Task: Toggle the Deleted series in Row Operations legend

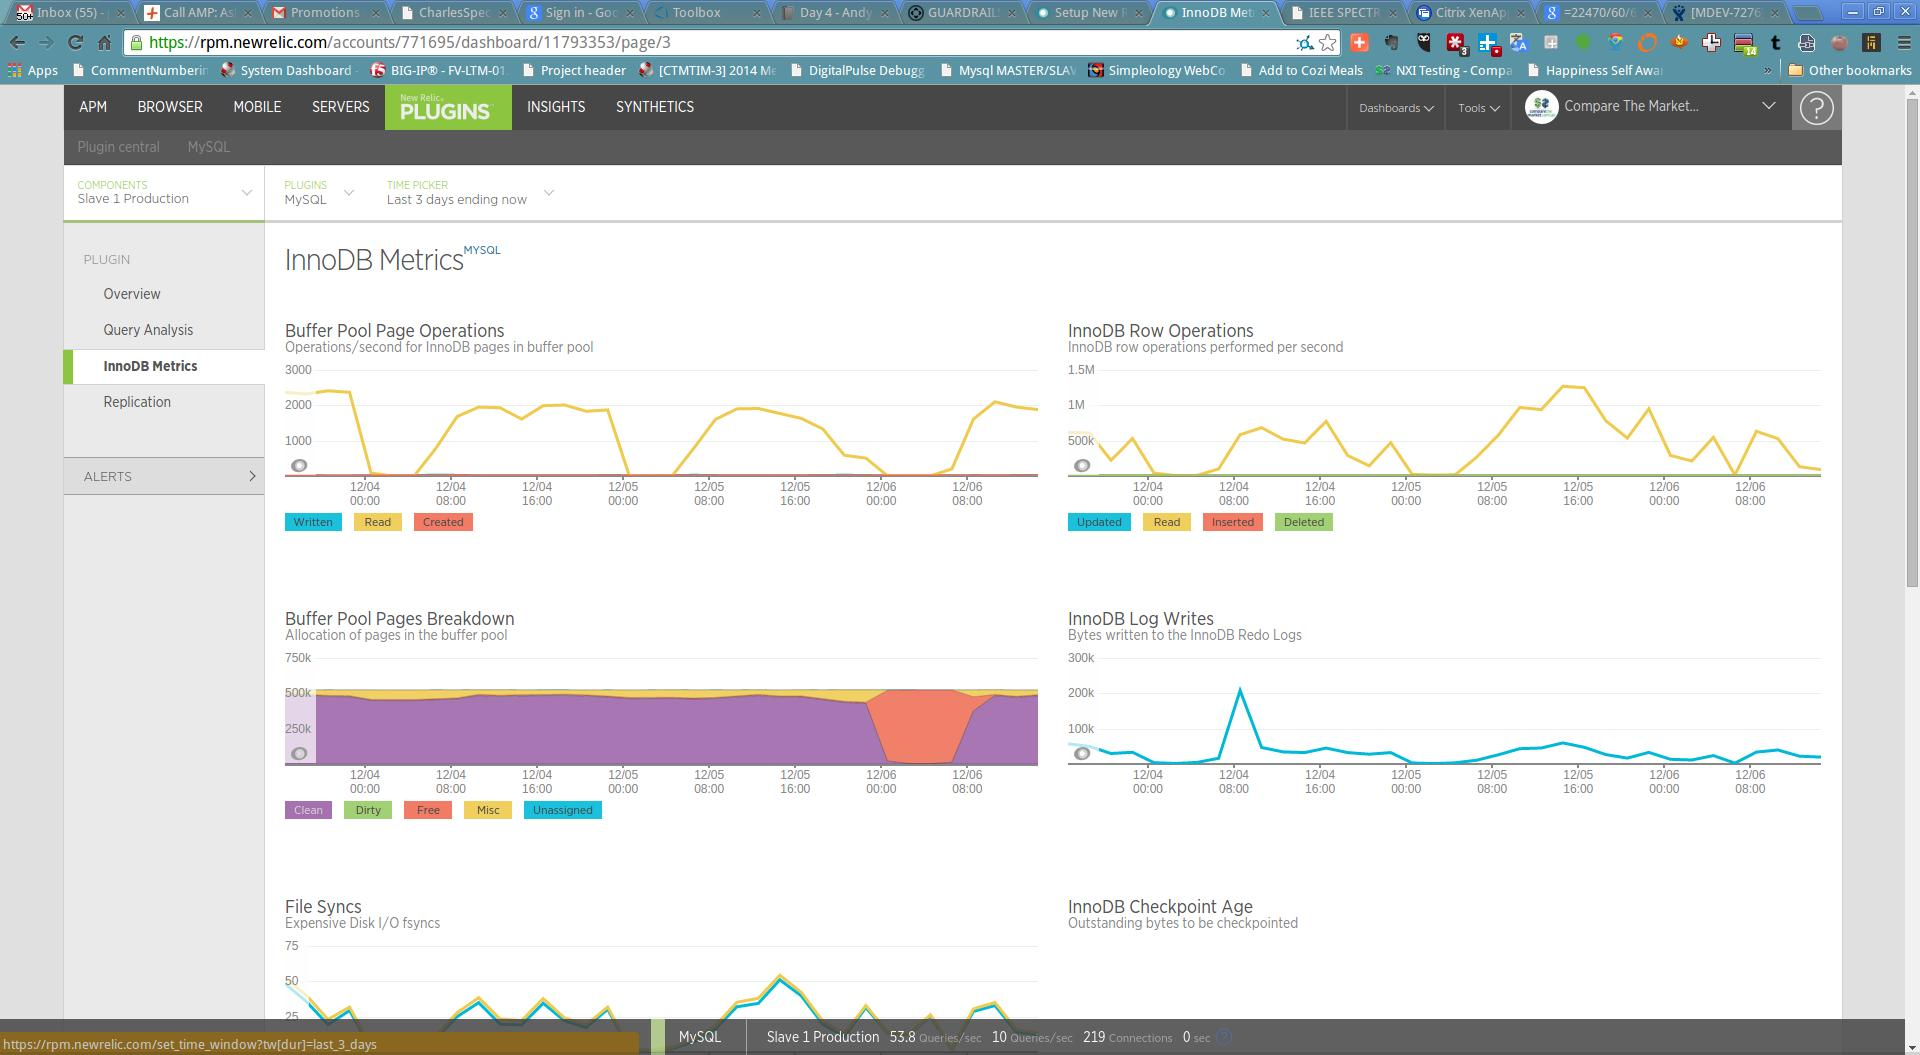Action: point(1303,522)
